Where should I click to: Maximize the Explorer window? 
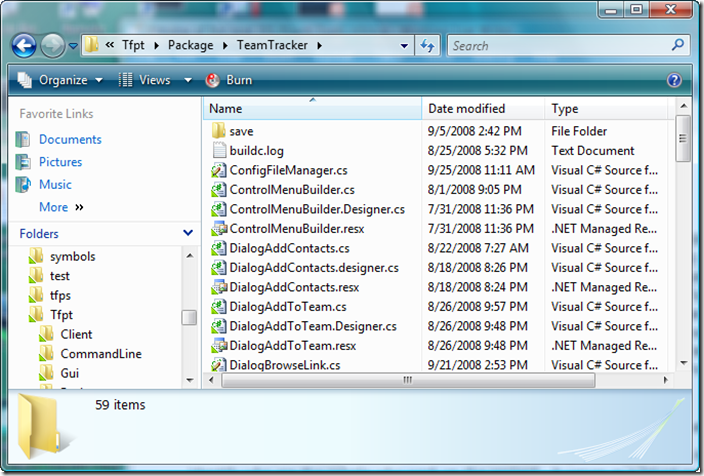coord(636,9)
